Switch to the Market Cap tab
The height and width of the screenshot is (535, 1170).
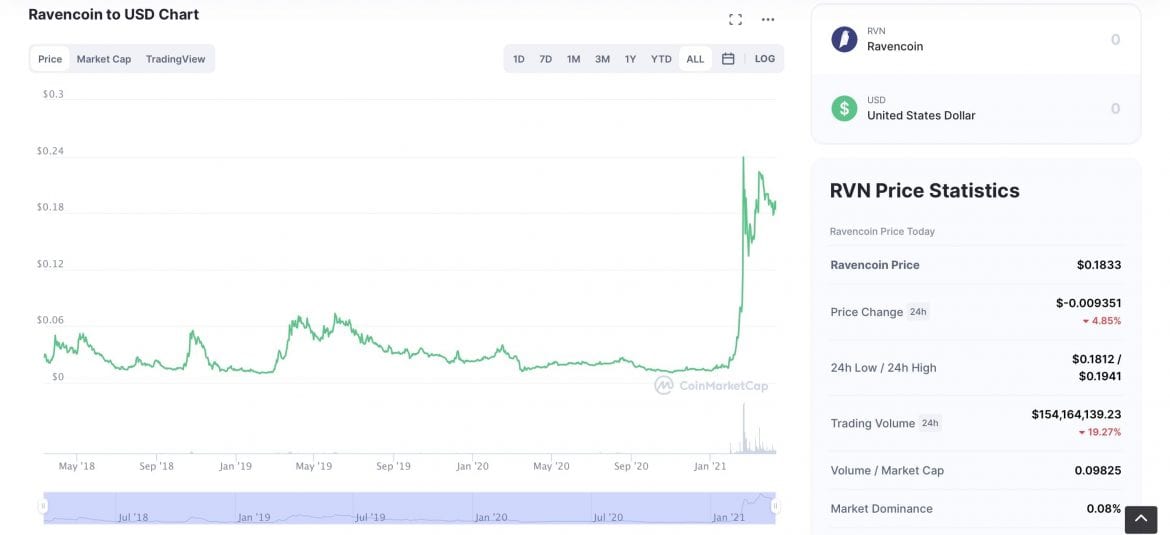point(104,59)
